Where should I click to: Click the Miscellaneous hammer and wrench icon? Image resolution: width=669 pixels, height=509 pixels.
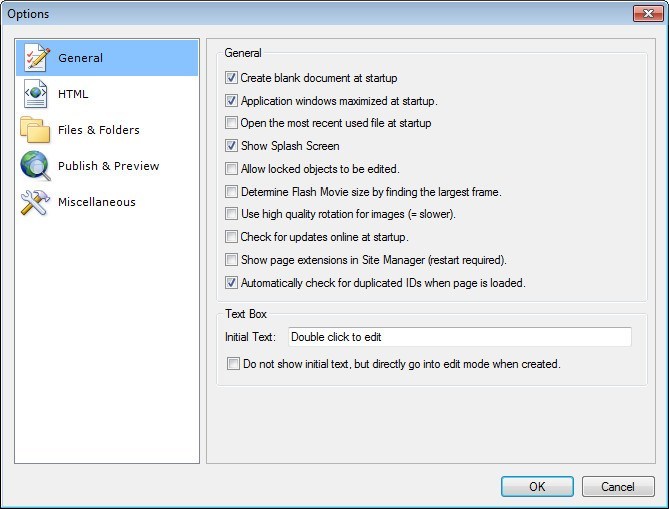(x=35, y=202)
